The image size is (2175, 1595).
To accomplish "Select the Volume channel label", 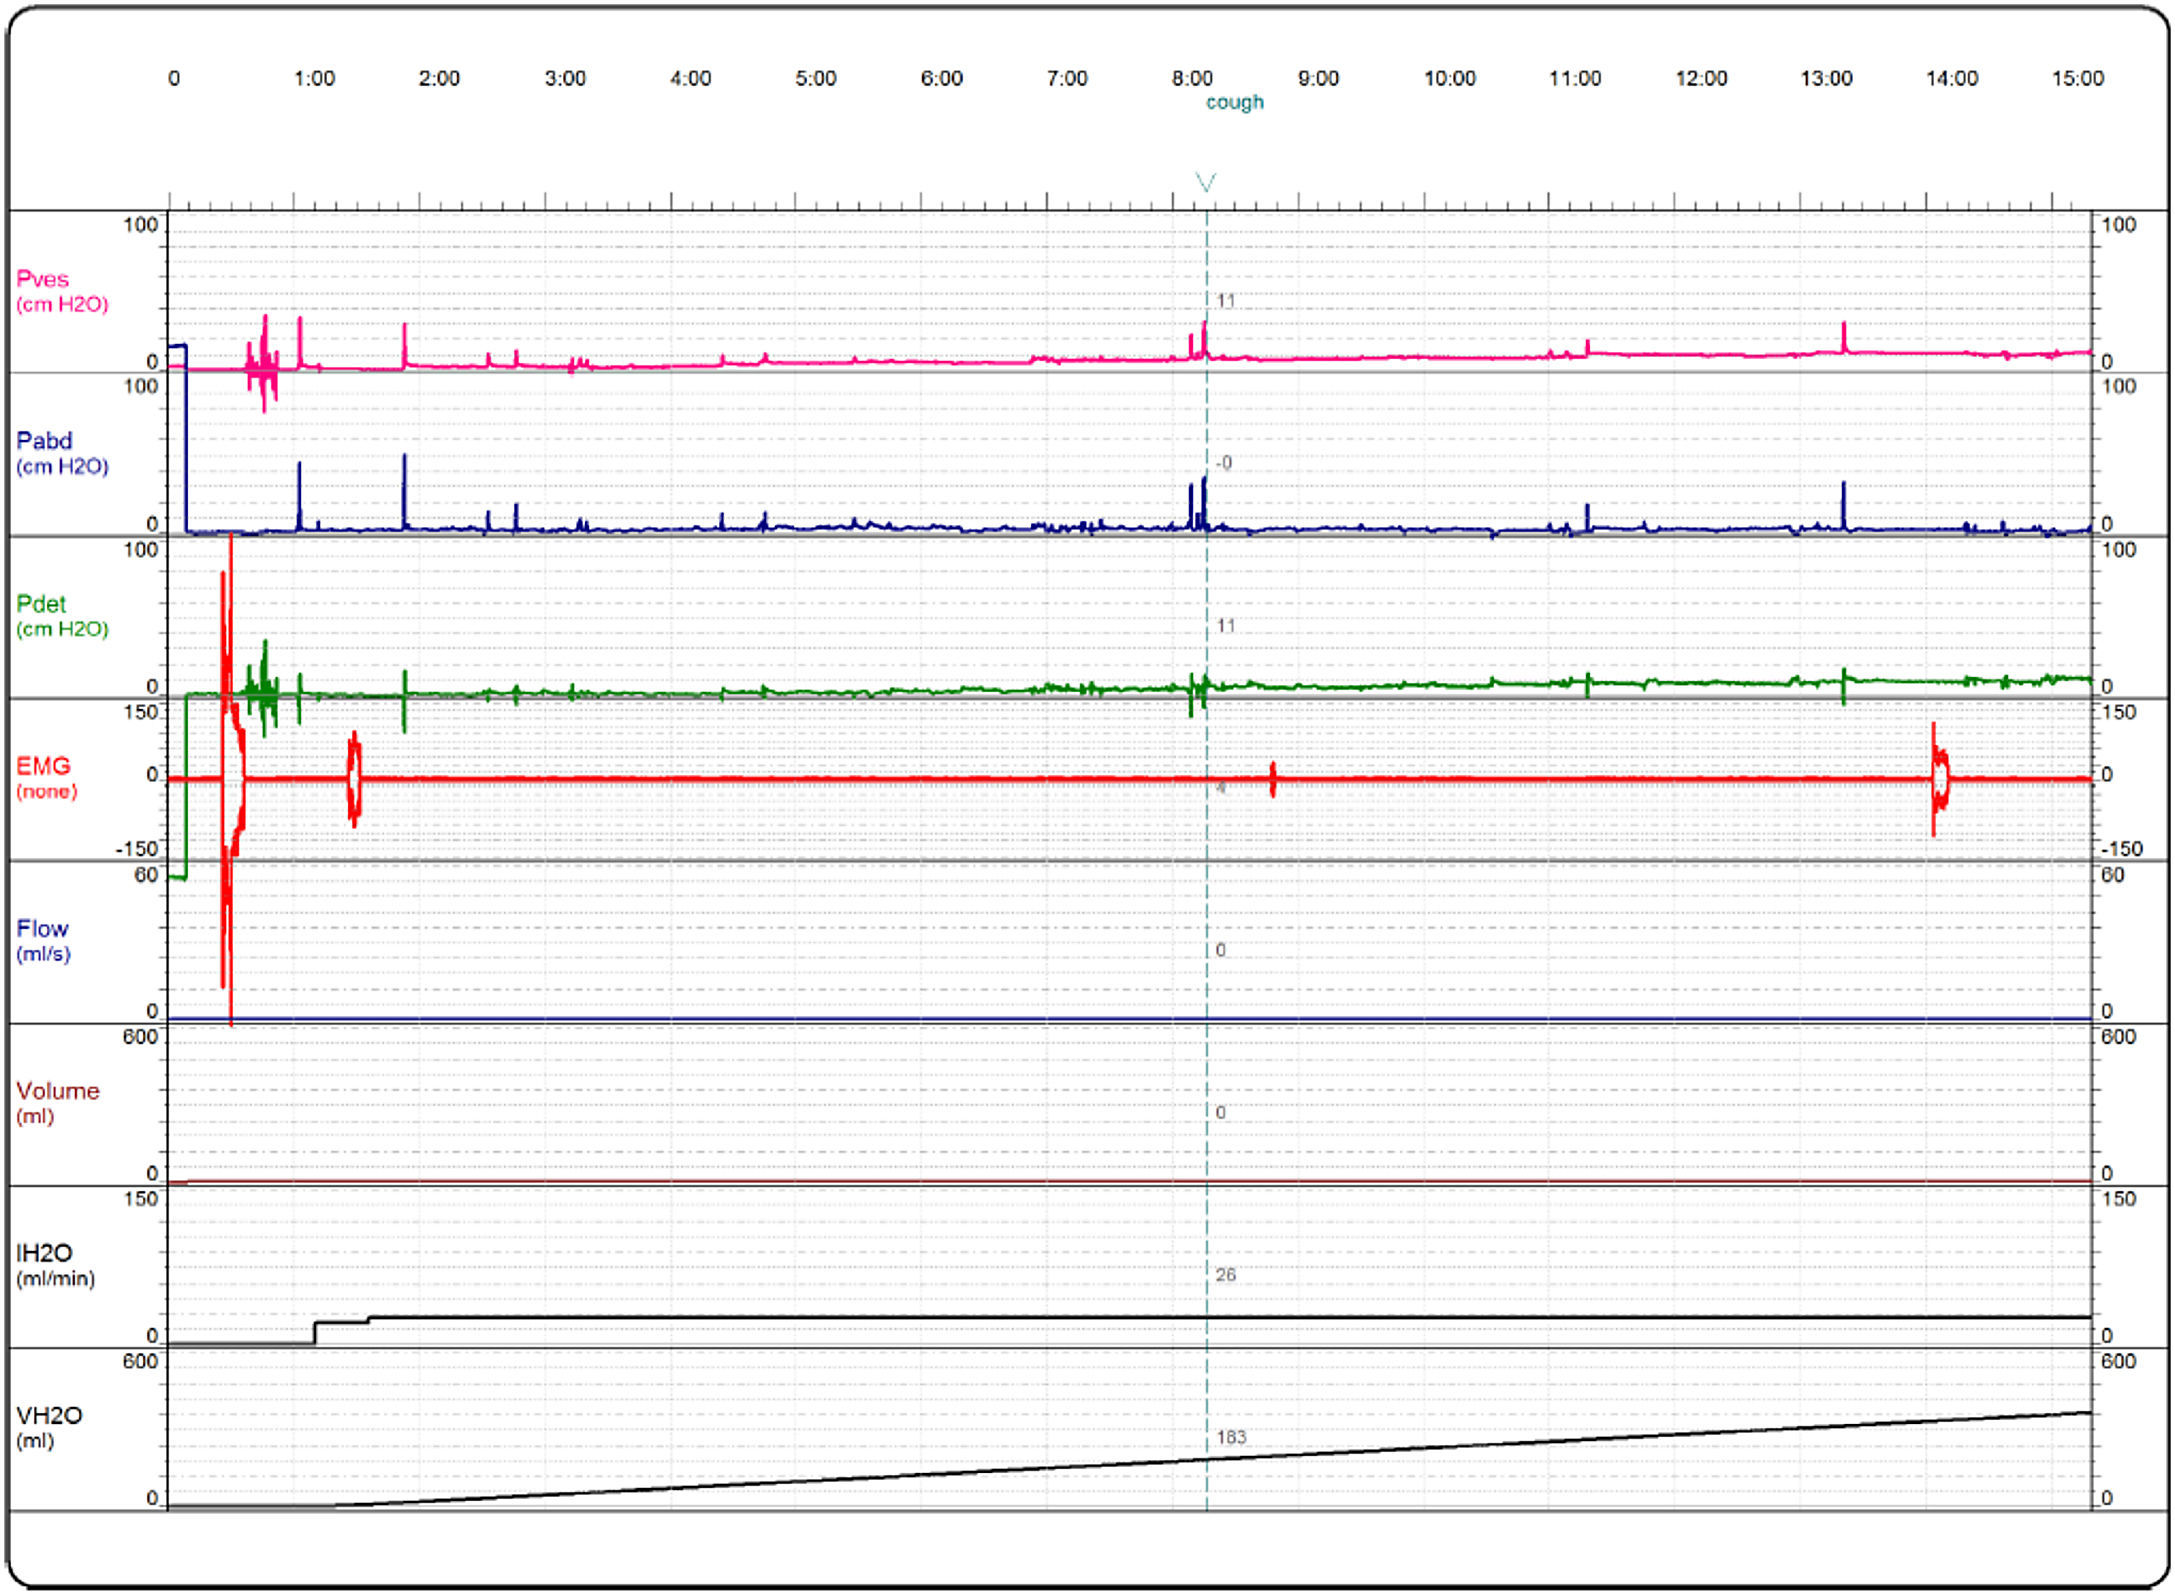I will (x=57, y=1091).
